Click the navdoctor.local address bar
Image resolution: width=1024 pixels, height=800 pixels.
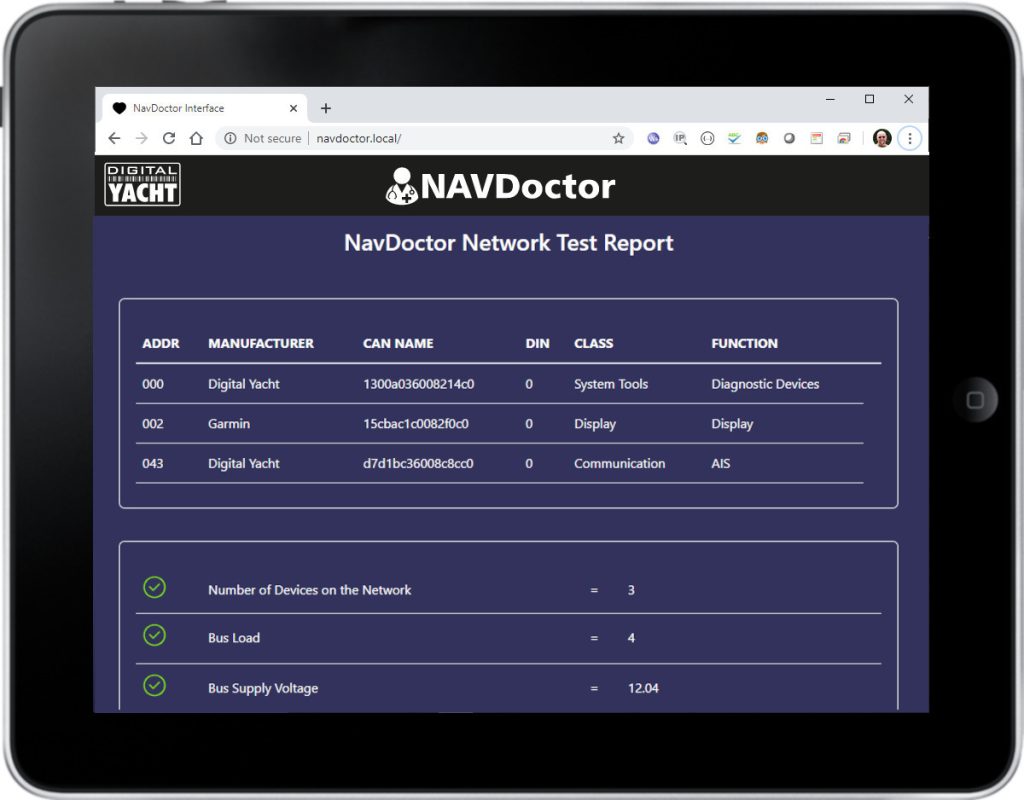[450, 139]
